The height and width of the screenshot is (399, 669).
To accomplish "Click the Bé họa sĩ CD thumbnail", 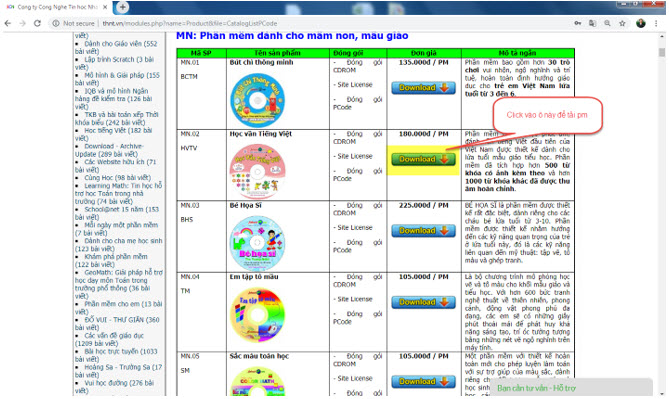I will 257,243.
